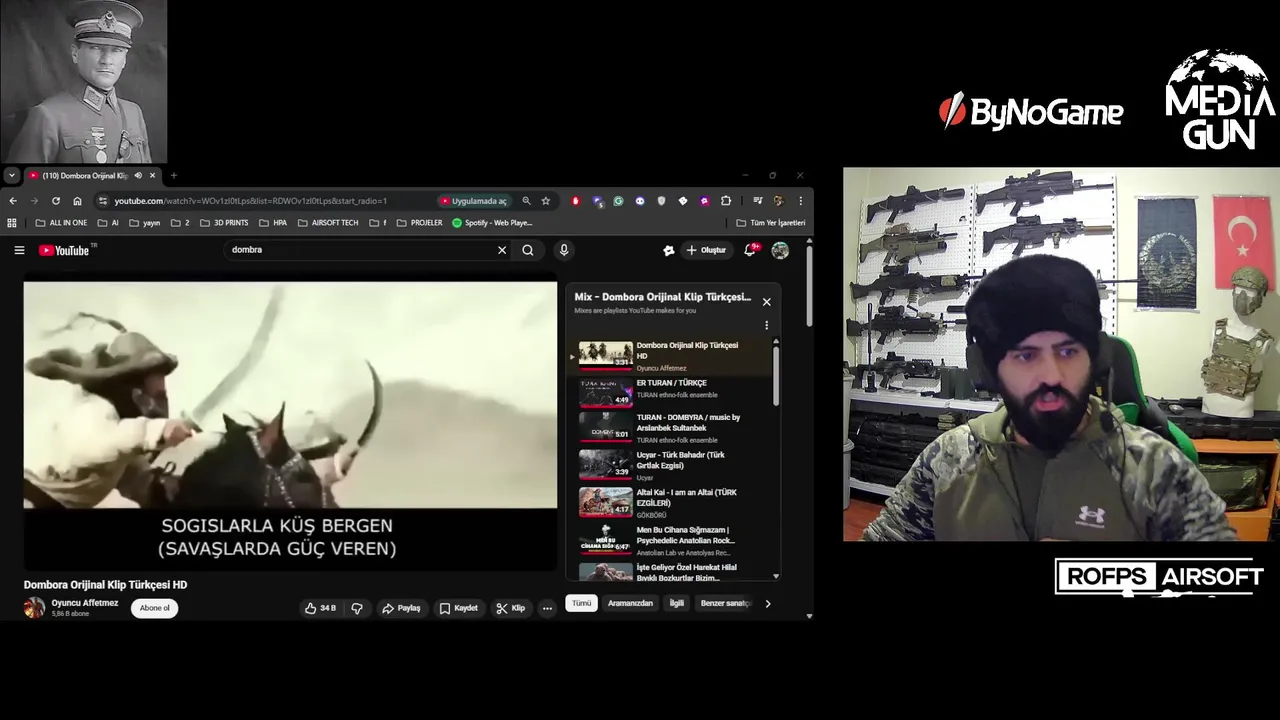Close the Mix playlist panel

(767, 302)
